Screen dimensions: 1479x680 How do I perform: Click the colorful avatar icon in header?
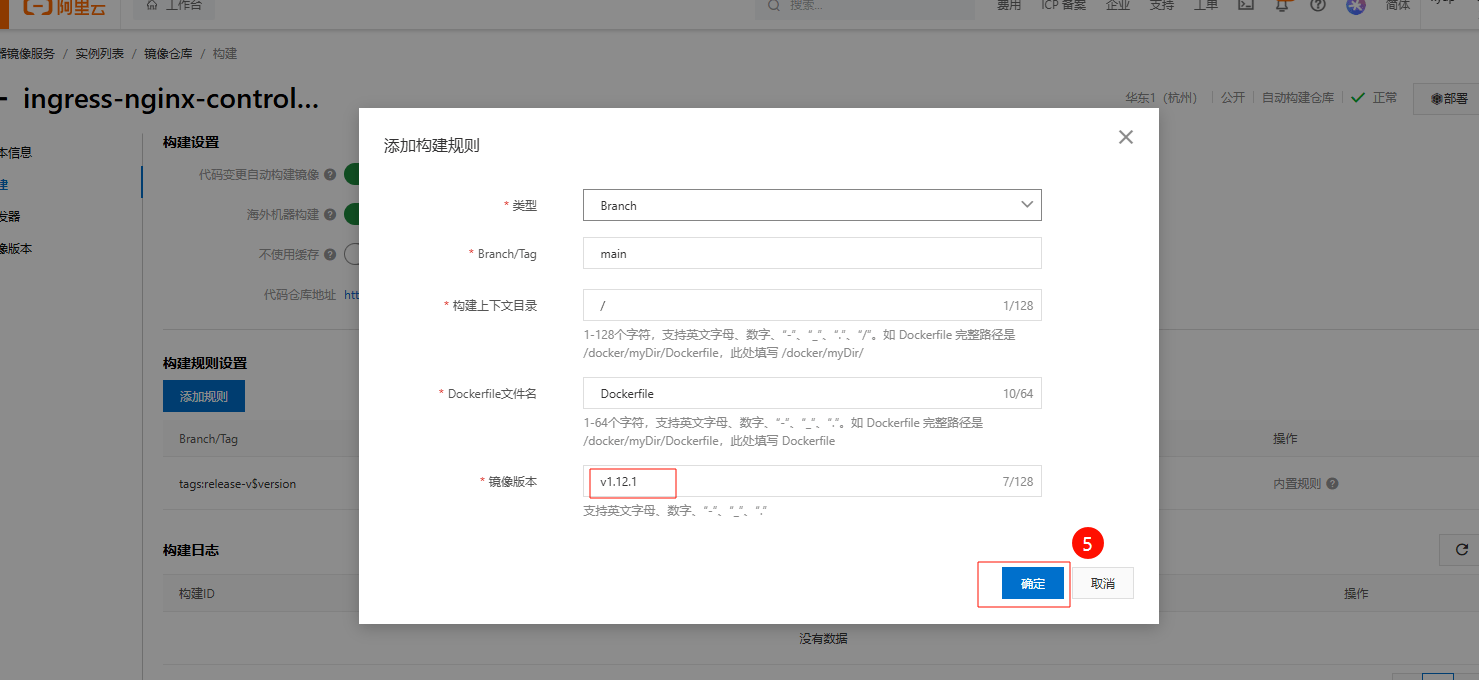coord(1355,5)
